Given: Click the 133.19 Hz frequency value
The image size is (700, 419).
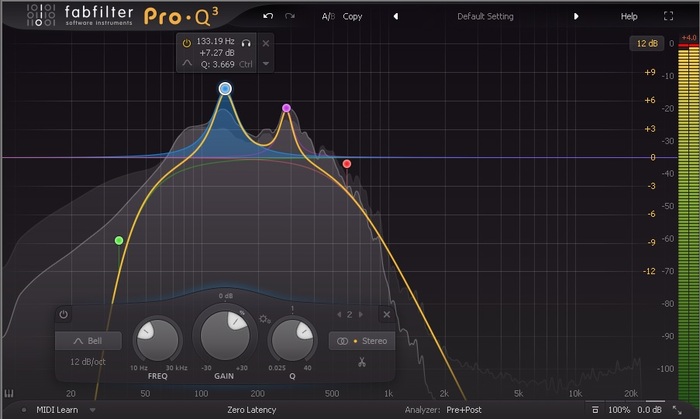Looking at the screenshot, I should (x=215, y=41).
